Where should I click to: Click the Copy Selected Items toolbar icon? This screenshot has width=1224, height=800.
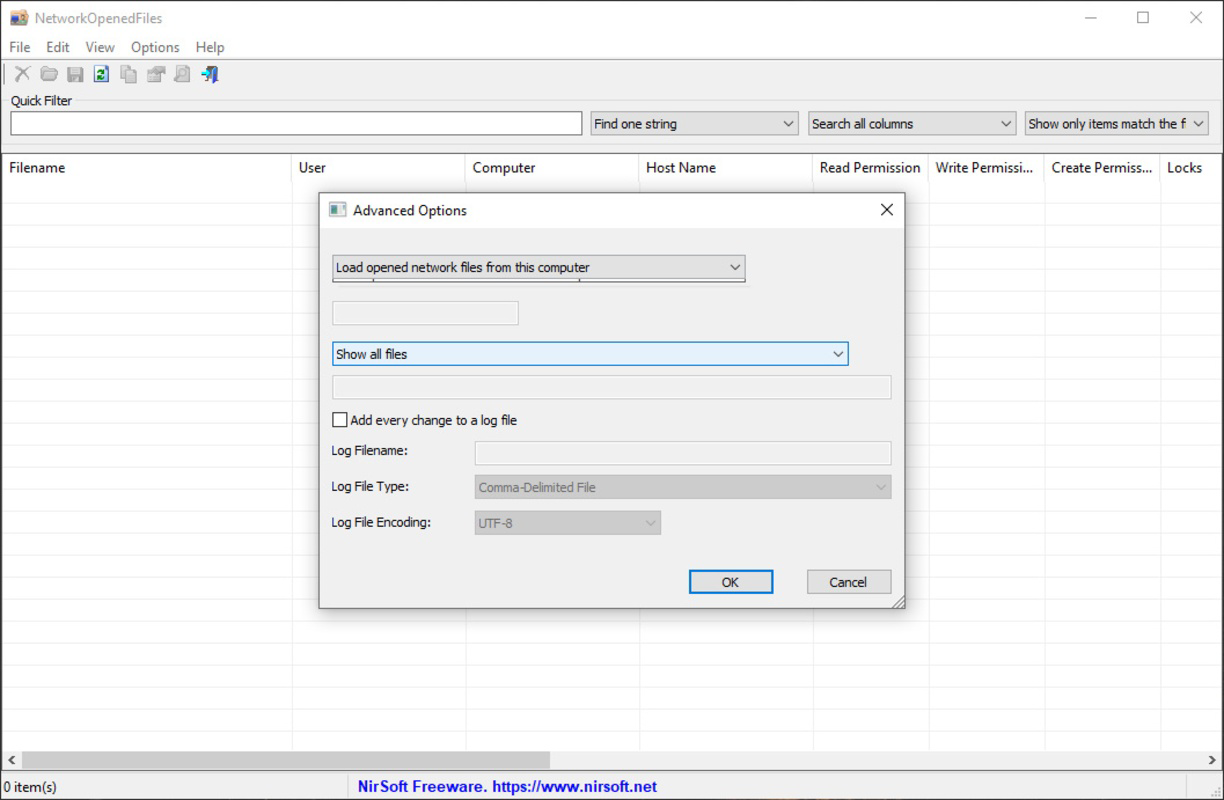[128, 74]
